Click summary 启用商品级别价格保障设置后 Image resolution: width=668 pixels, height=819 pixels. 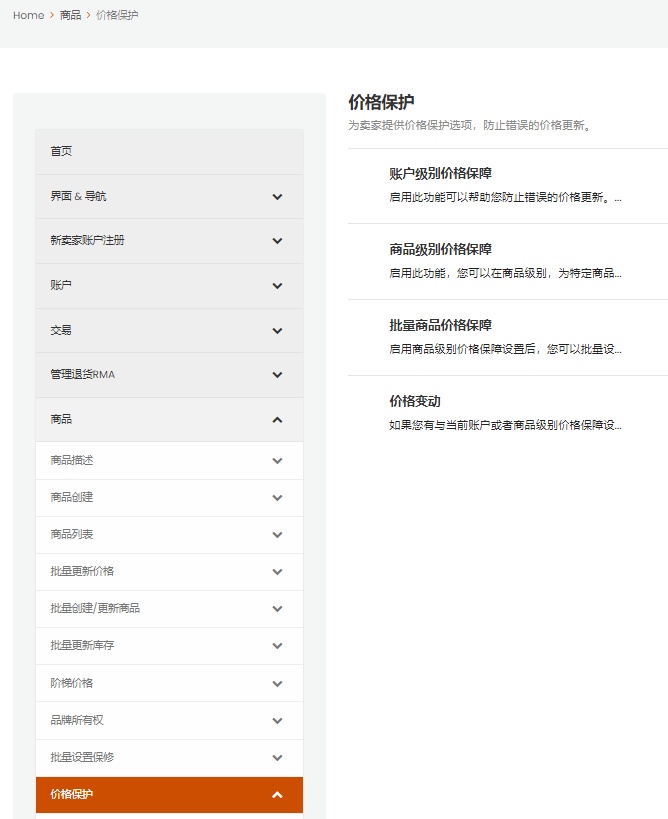pyautogui.click(x=505, y=349)
